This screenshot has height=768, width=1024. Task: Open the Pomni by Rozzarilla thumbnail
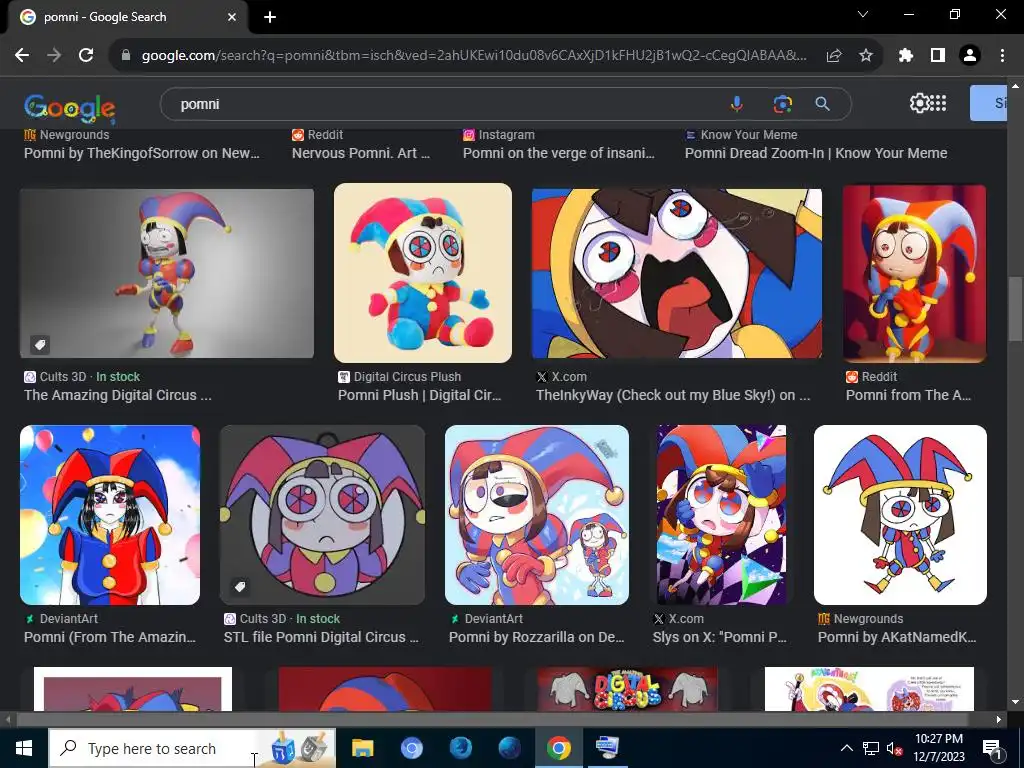pyautogui.click(x=537, y=515)
